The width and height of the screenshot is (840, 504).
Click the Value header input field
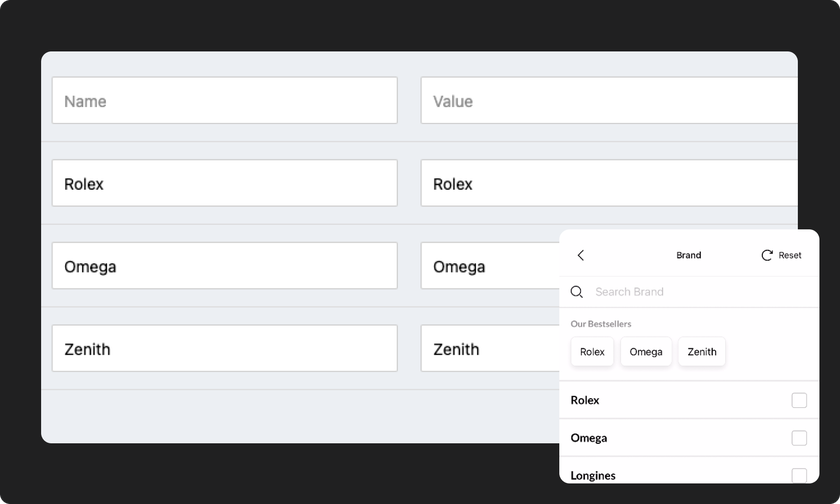(x=608, y=101)
